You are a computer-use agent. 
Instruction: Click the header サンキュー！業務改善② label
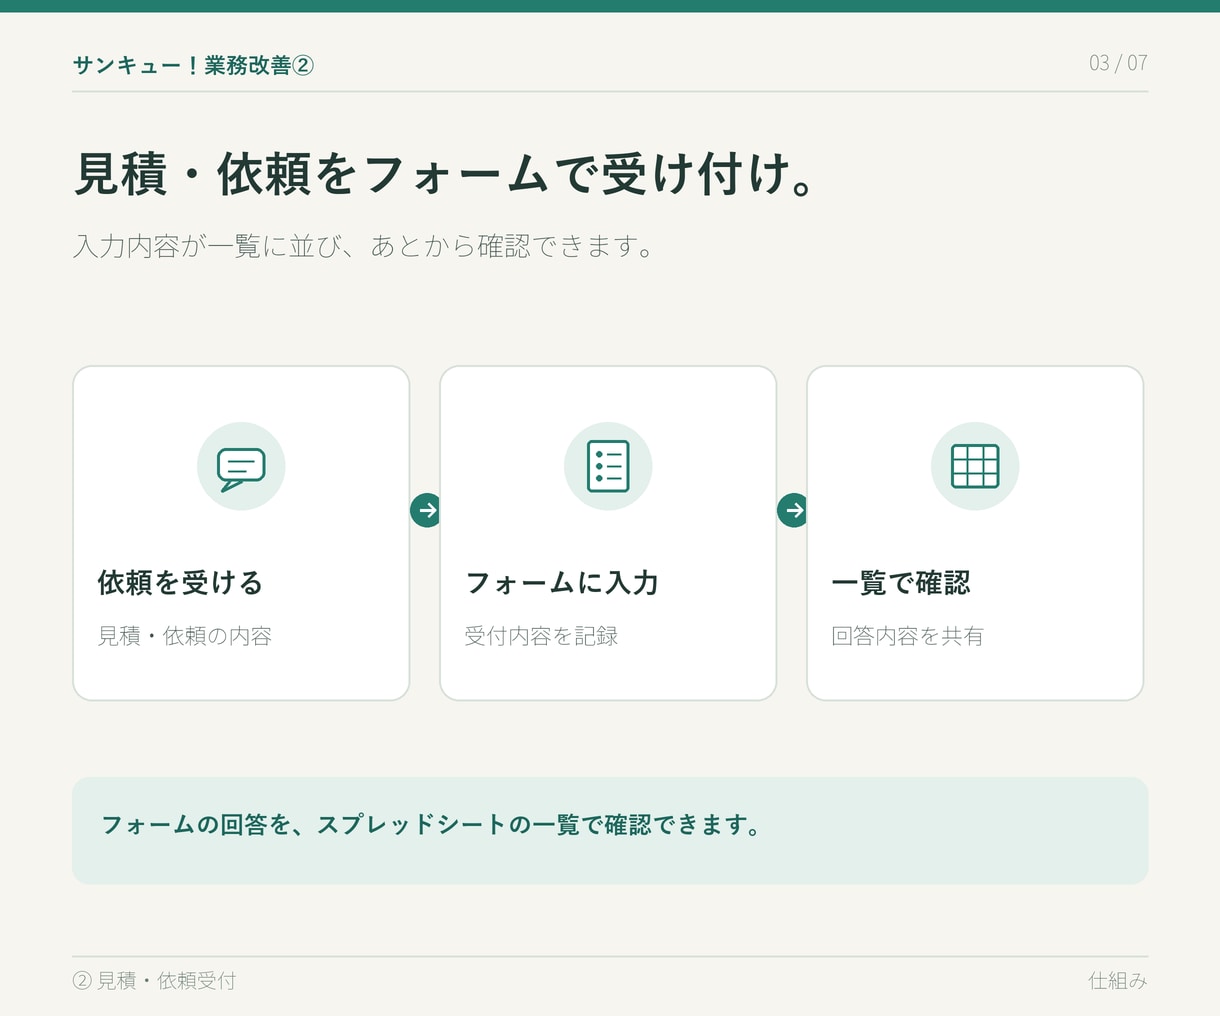pyautogui.click(x=193, y=65)
